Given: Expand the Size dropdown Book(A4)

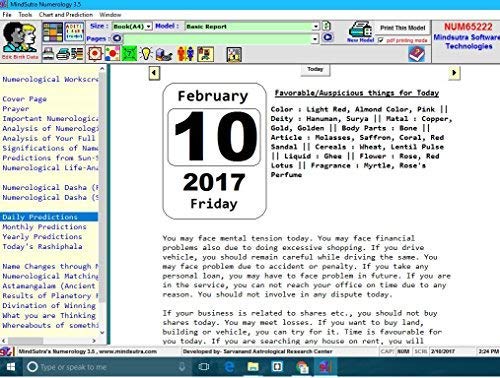Looking at the screenshot, I should pos(149,26).
